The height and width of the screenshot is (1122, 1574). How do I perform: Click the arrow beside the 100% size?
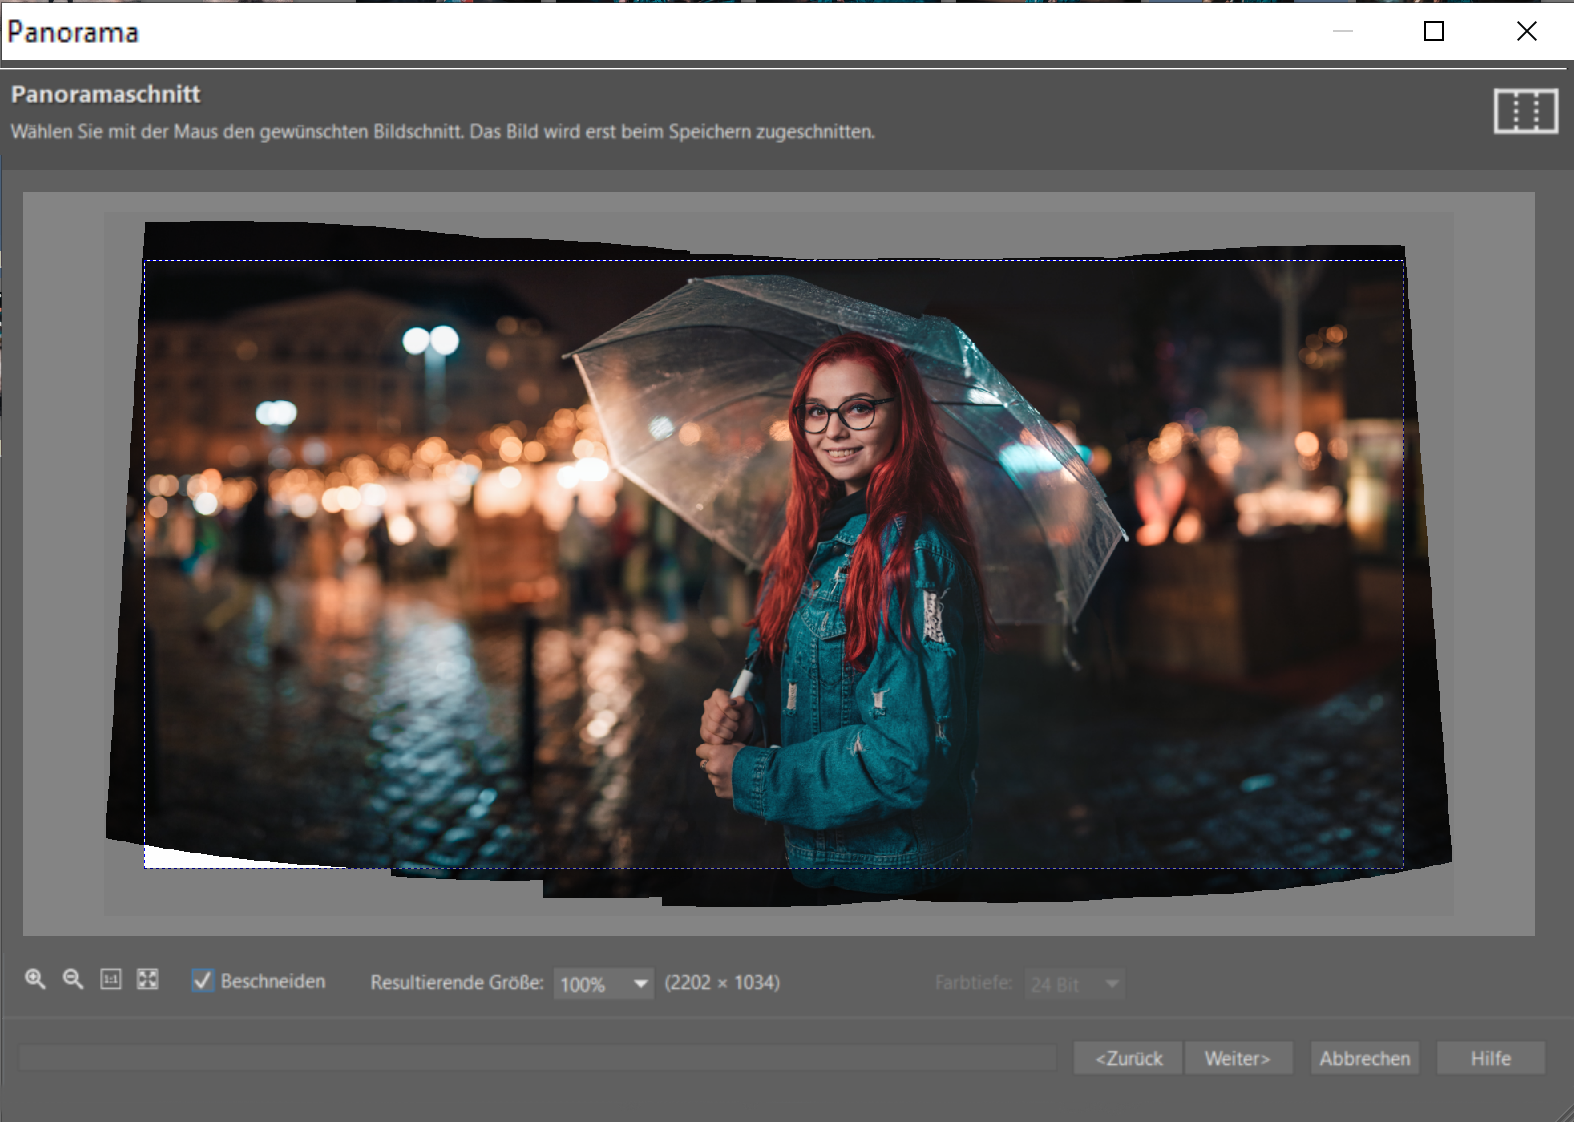point(640,984)
